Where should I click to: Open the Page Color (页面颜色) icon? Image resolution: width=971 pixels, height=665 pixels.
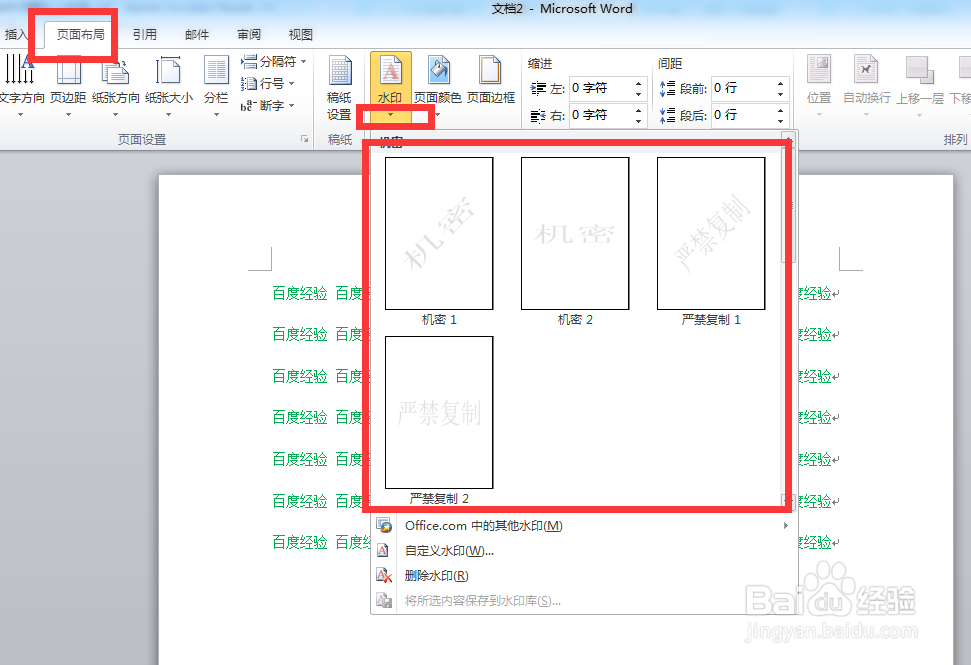pos(438,69)
